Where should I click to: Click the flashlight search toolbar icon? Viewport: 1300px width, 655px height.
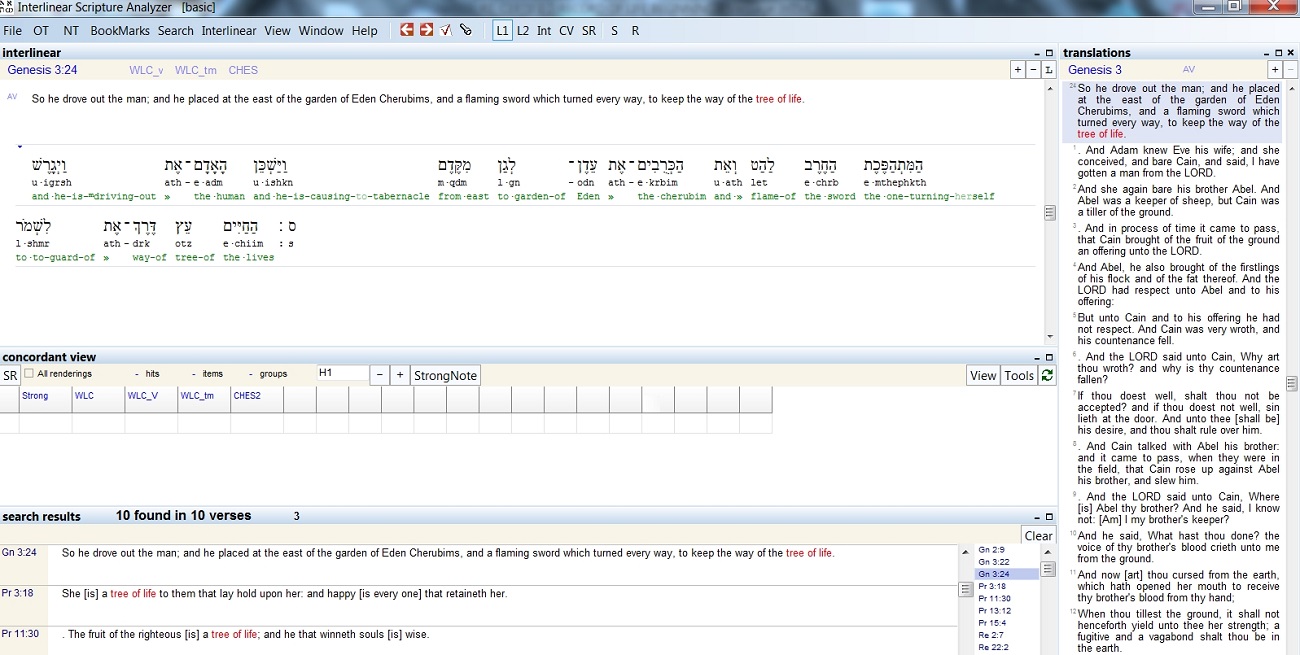pyautogui.click(x=466, y=30)
